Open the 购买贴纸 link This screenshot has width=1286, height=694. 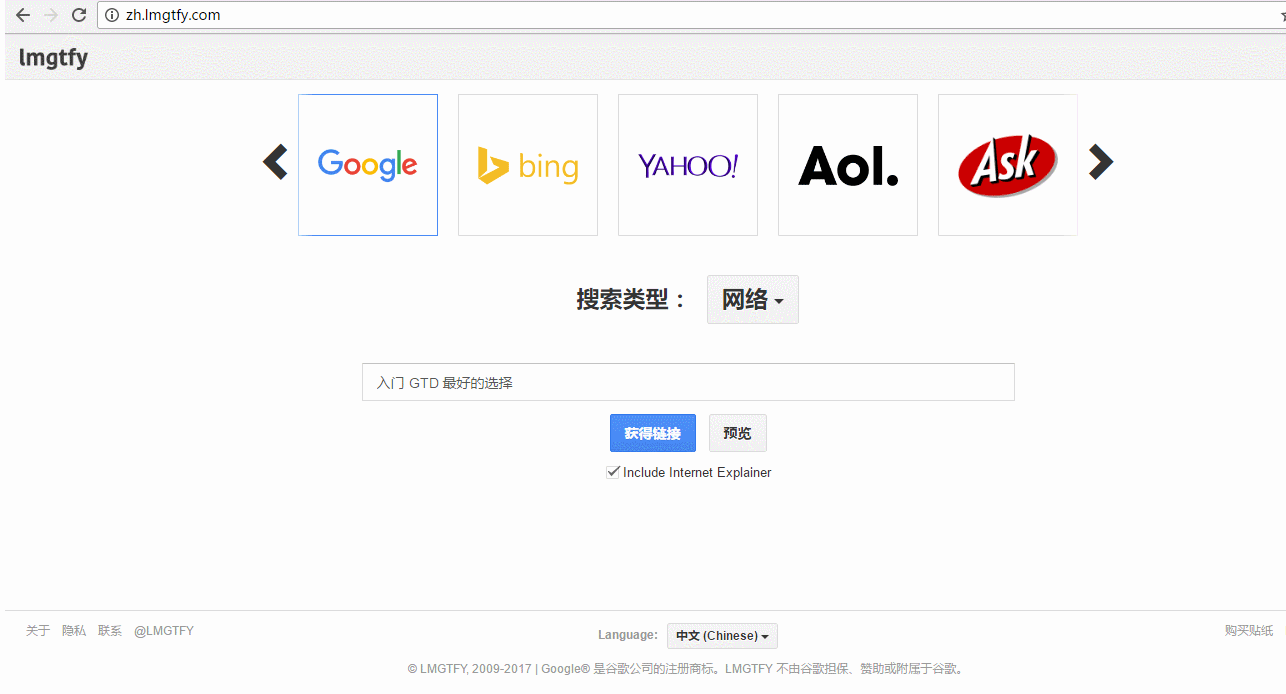pos(1249,631)
